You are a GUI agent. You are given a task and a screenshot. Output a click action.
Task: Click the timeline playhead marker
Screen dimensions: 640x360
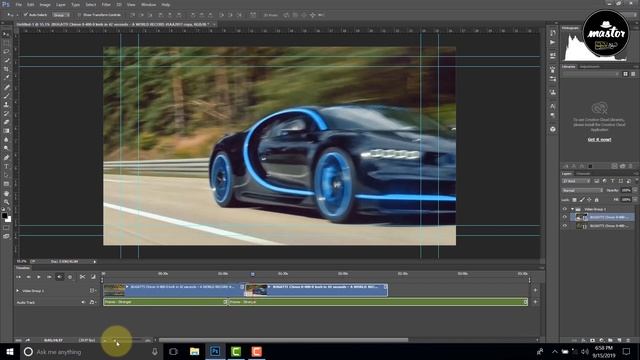coord(253,274)
